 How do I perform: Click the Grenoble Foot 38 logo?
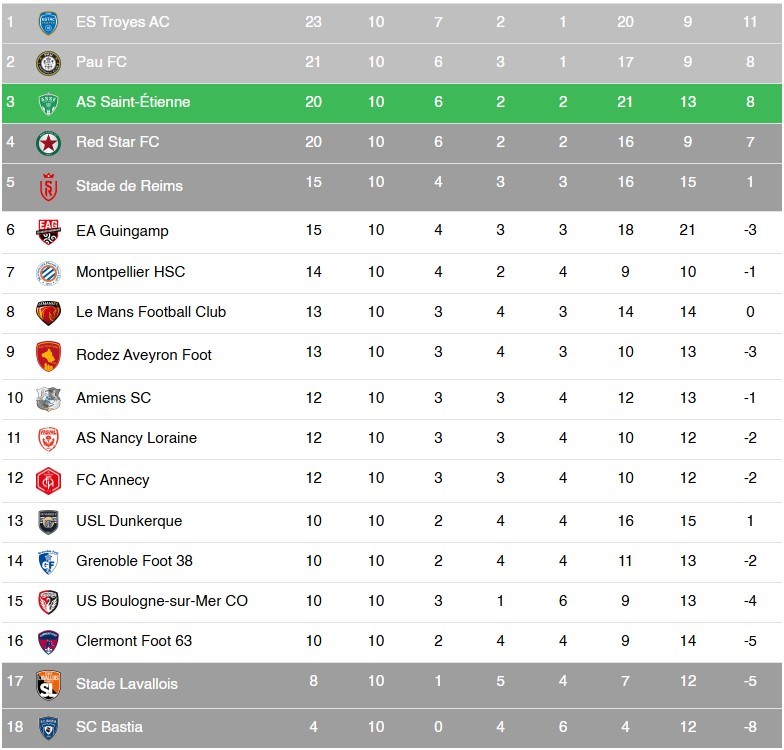coord(48,561)
